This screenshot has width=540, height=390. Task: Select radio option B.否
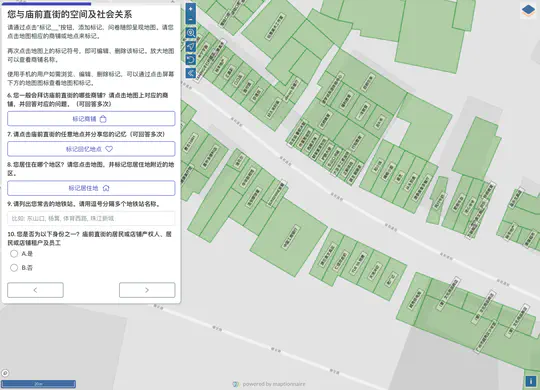coord(14,268)
